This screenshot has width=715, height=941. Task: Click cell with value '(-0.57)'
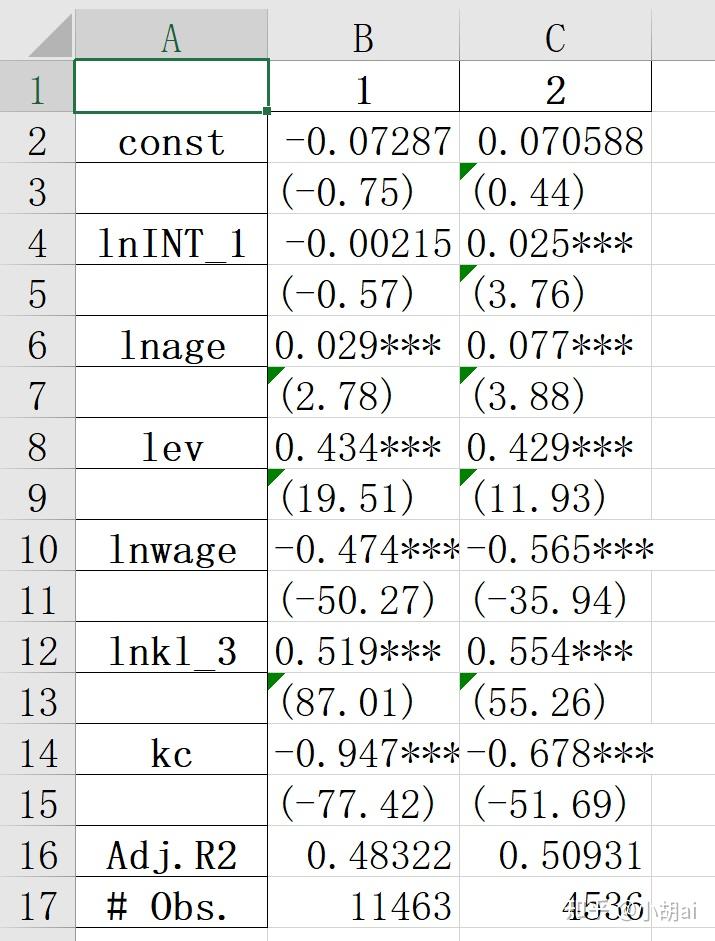click(x=364, y=290)
